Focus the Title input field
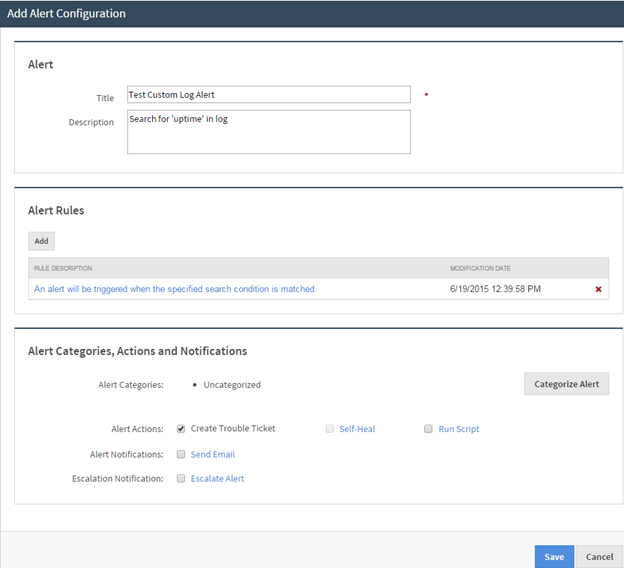This screenshot has width=624, height=568. [269, 95]
